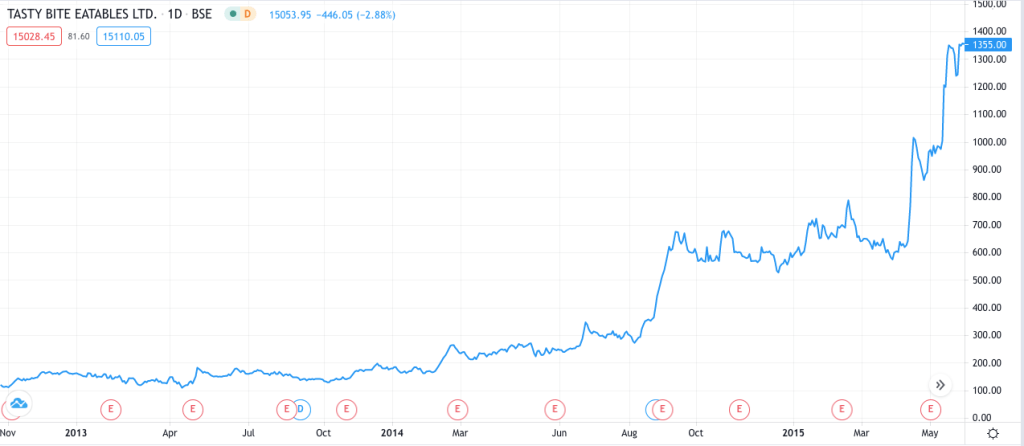Select earnings marker just left of dividend marker

(x=287, y=408)
